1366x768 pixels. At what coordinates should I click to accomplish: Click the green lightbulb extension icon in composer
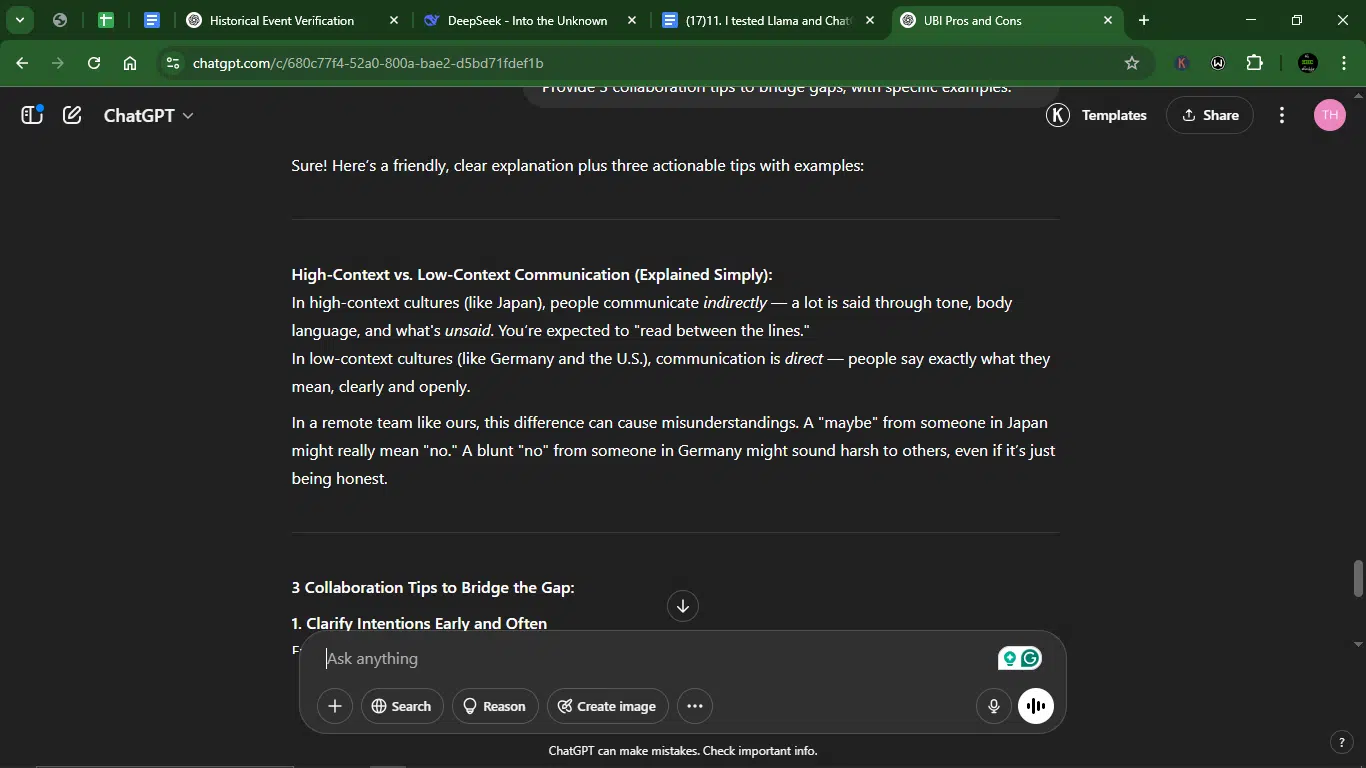(1009, 658)
